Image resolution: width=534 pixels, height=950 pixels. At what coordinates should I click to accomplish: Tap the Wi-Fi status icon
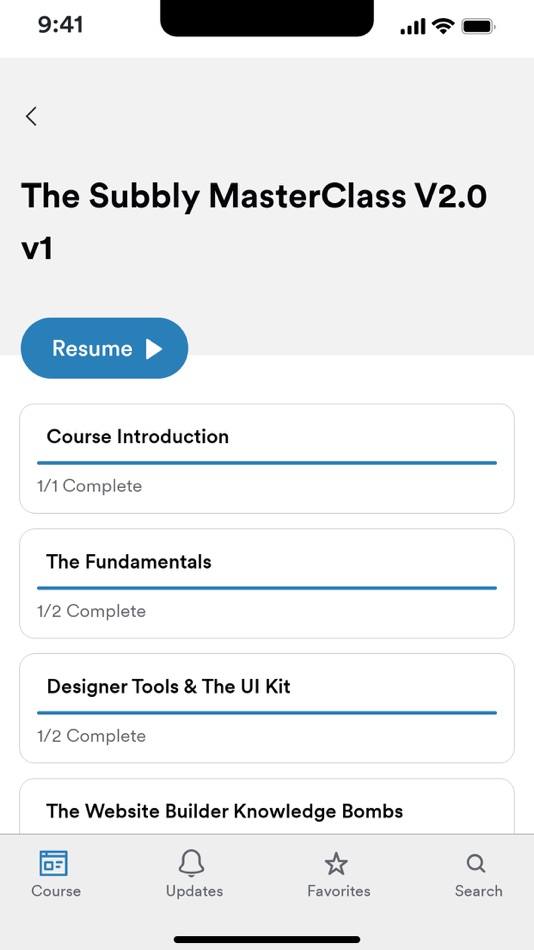coord(443,26)
